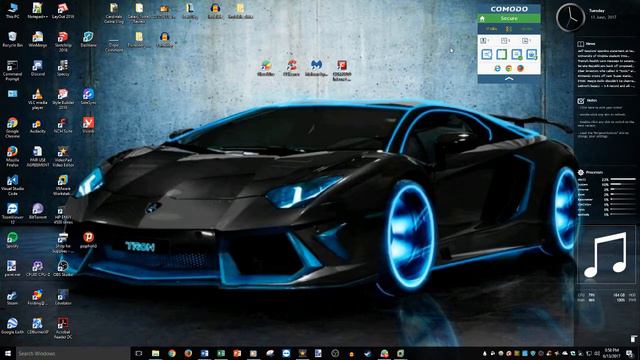
Task: Click the music note player gadget
Action: click(606, 255)
